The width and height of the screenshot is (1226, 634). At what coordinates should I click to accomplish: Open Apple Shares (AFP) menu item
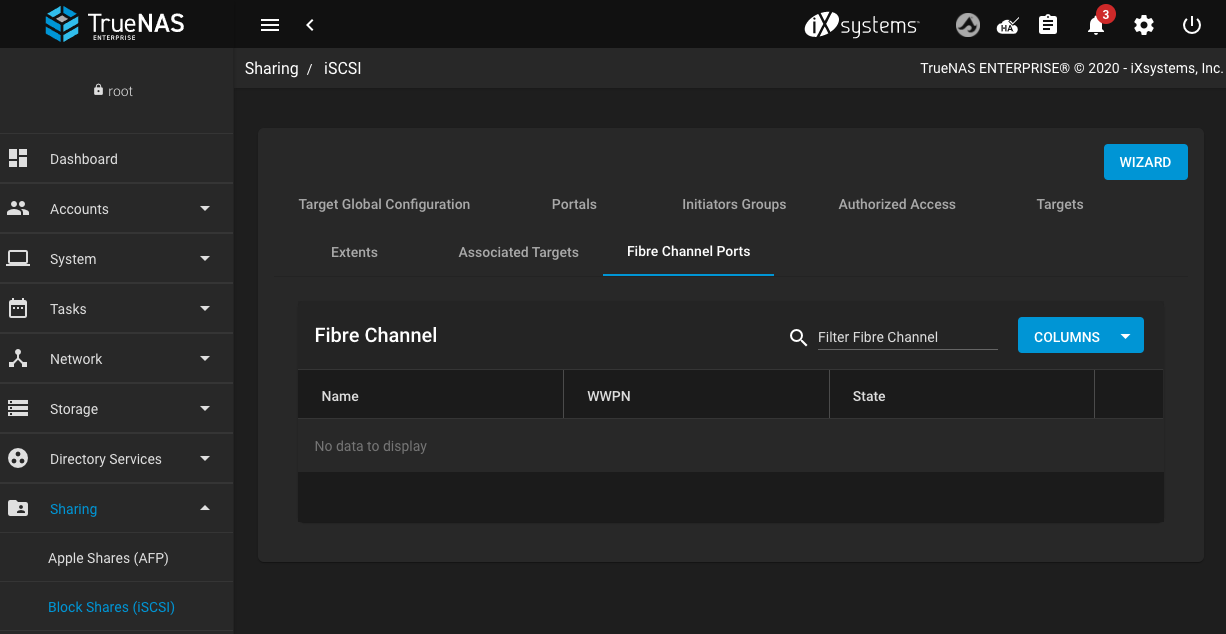coord(108,558)
